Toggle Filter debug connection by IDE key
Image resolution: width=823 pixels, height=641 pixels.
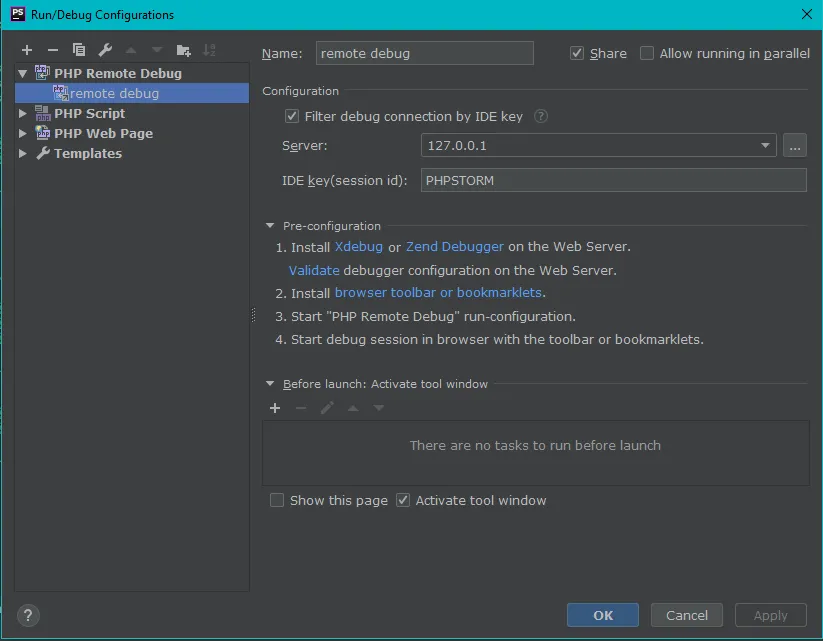(x=292, y=116)
